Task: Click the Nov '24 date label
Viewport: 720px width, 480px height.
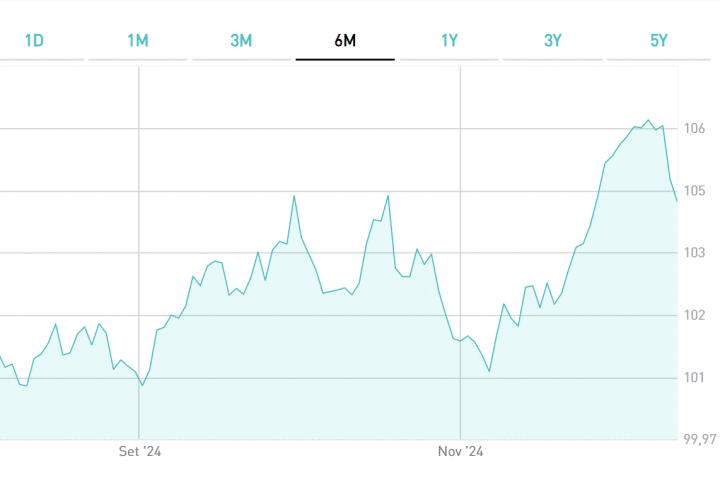Action: point(461,452)
